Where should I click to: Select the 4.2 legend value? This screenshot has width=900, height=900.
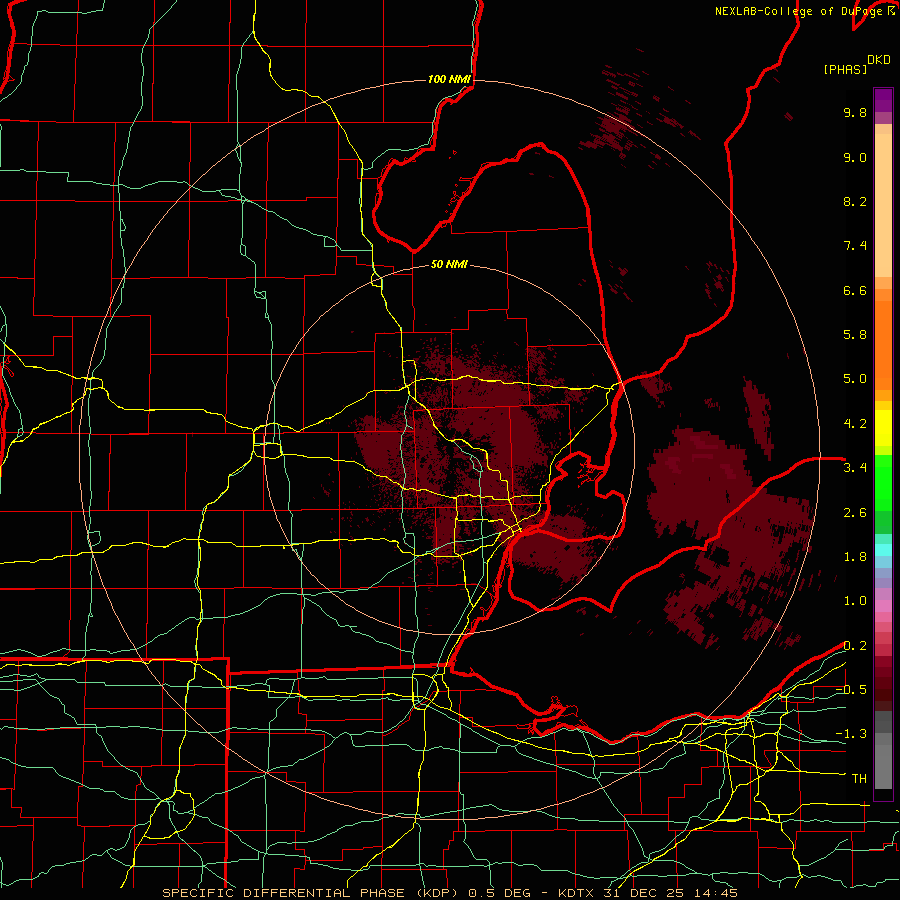(x=855, y=424)
